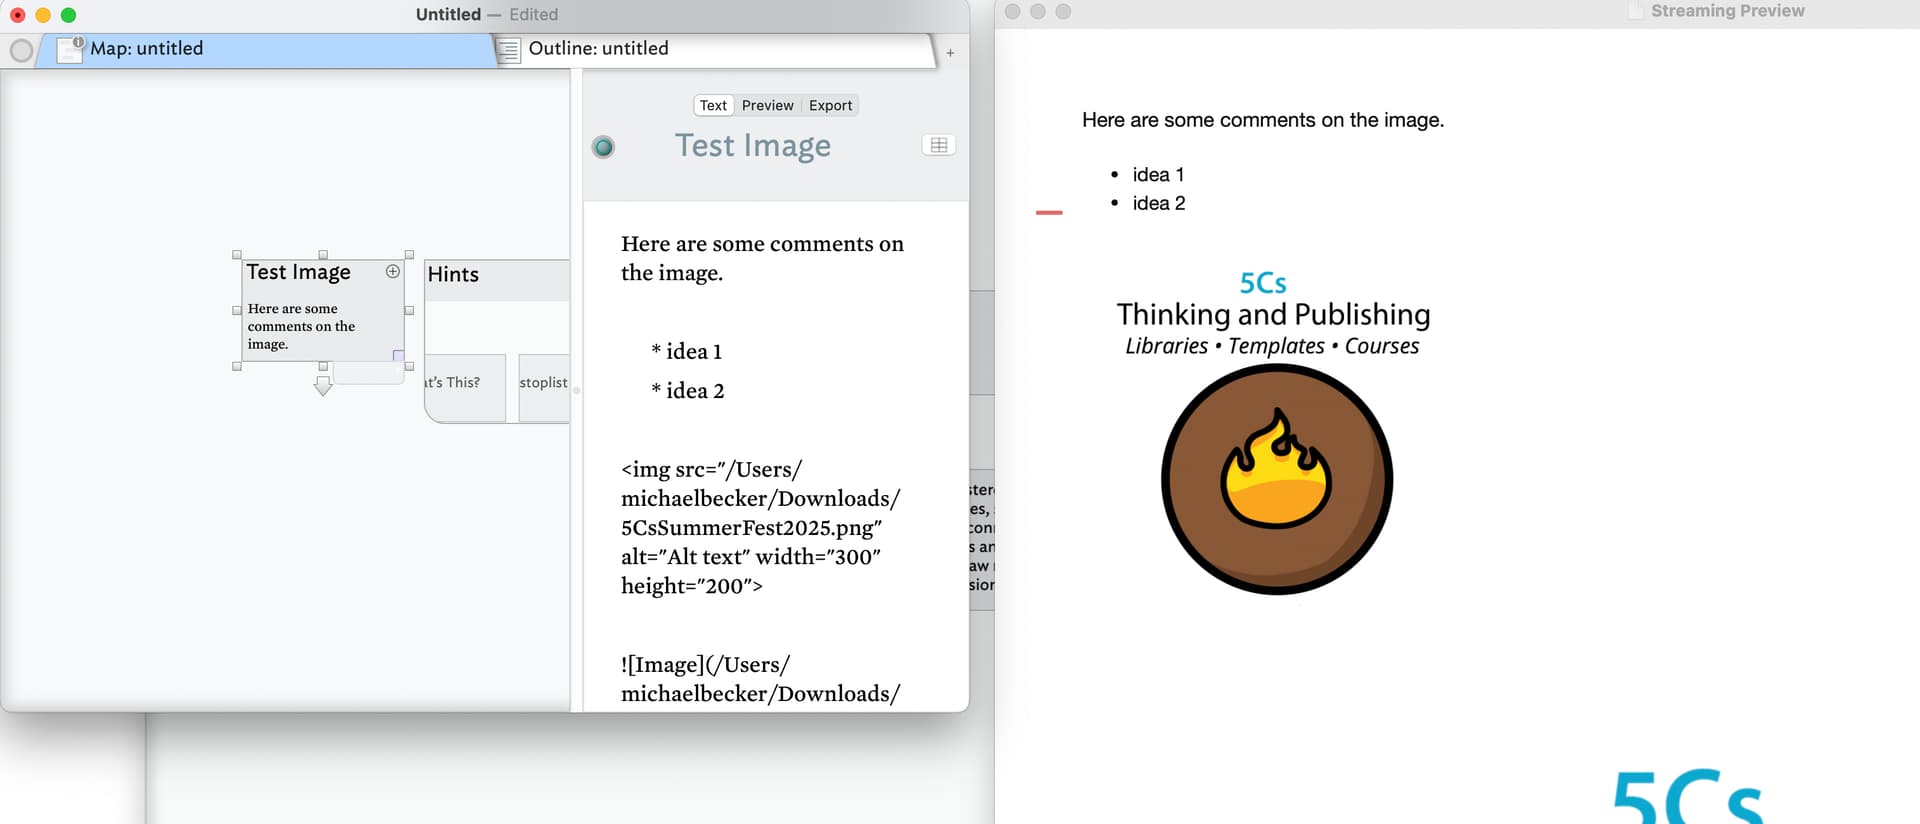Screen dimensions: 1920x824
Task: Click the top-left corner handle of Test Image note
Action: 237,255
